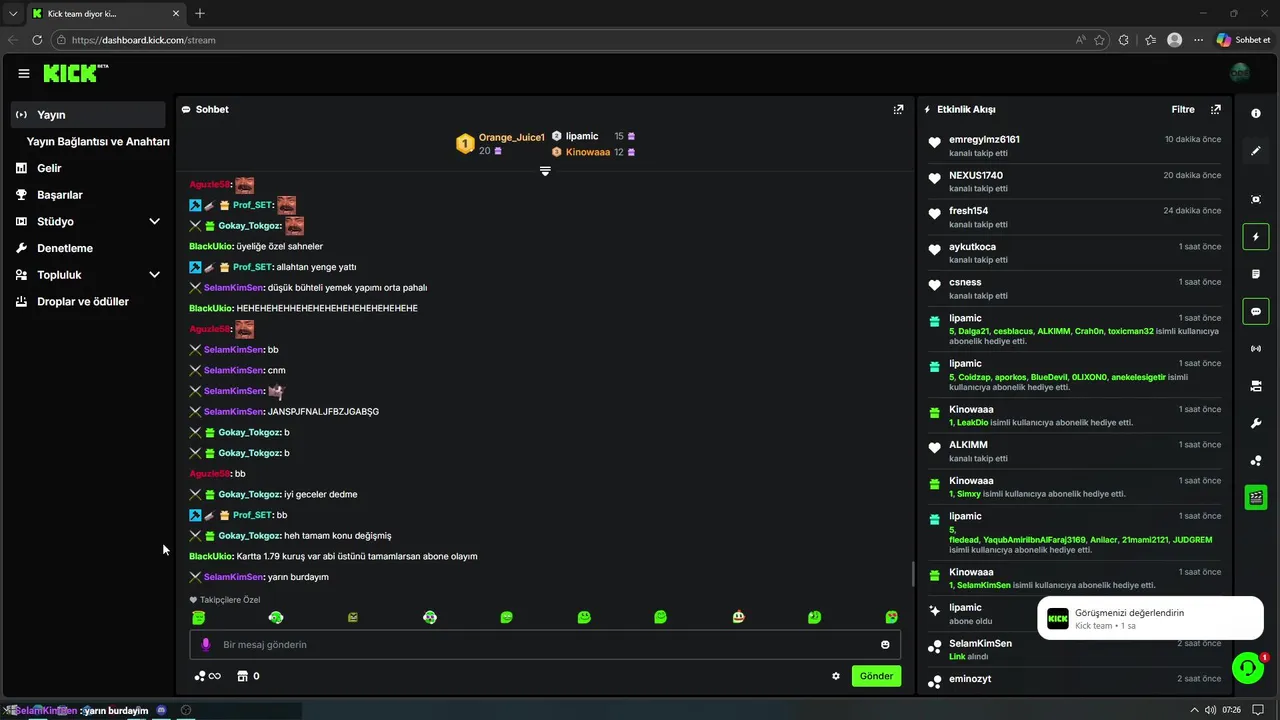Click the fresh154 activity entry
Image resolution: width=1280 pixels, height=720 pixels.
coord(1075,218)
